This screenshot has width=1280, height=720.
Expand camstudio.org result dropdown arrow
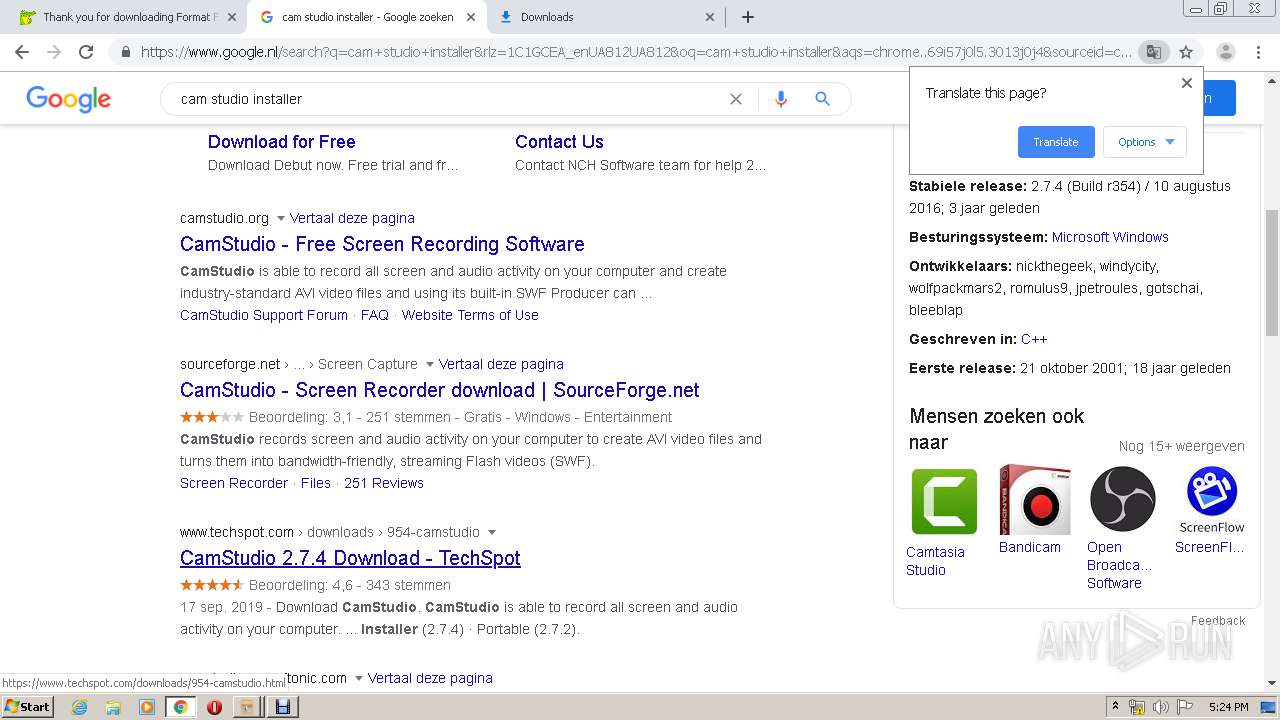(280, 219)
